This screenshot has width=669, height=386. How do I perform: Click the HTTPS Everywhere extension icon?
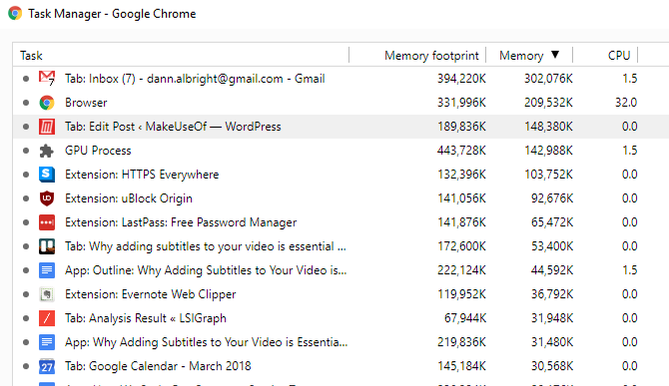click(x=47, y=174)
